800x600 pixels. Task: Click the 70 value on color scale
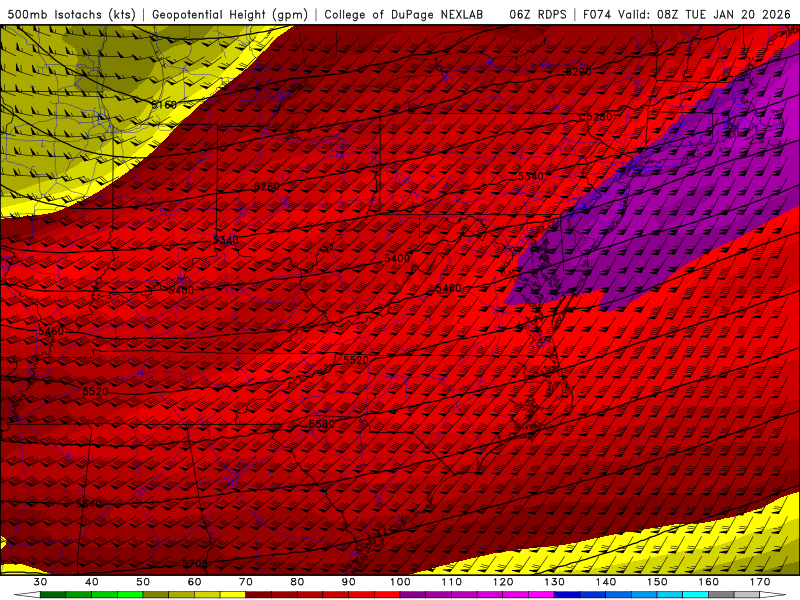(x=246, y=582)
